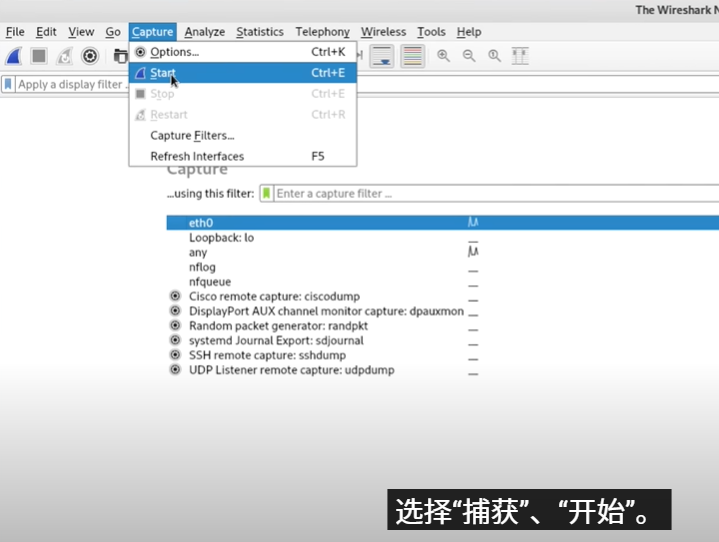This screenshot has height=542, width=719.
Task: Click Refresh Interfaces menu entry
Action: pyautogui.click(x=197, y=156)
